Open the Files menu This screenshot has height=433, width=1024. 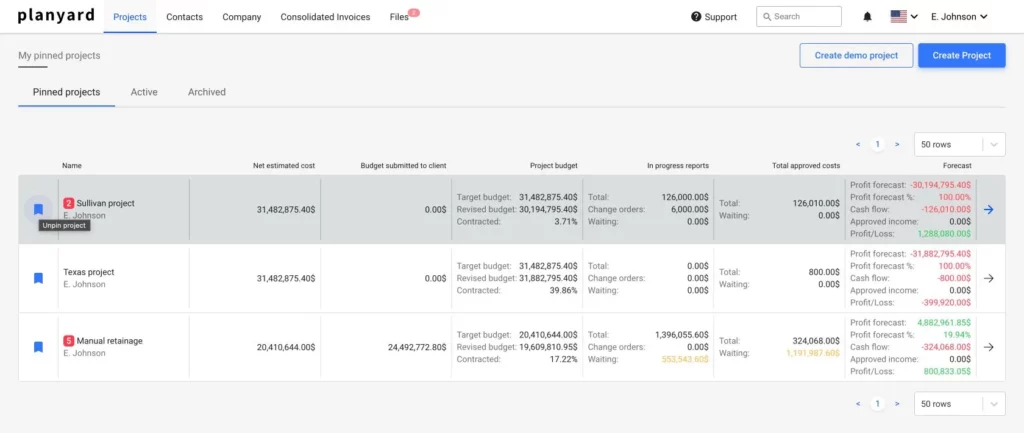[x=399, y=18]
